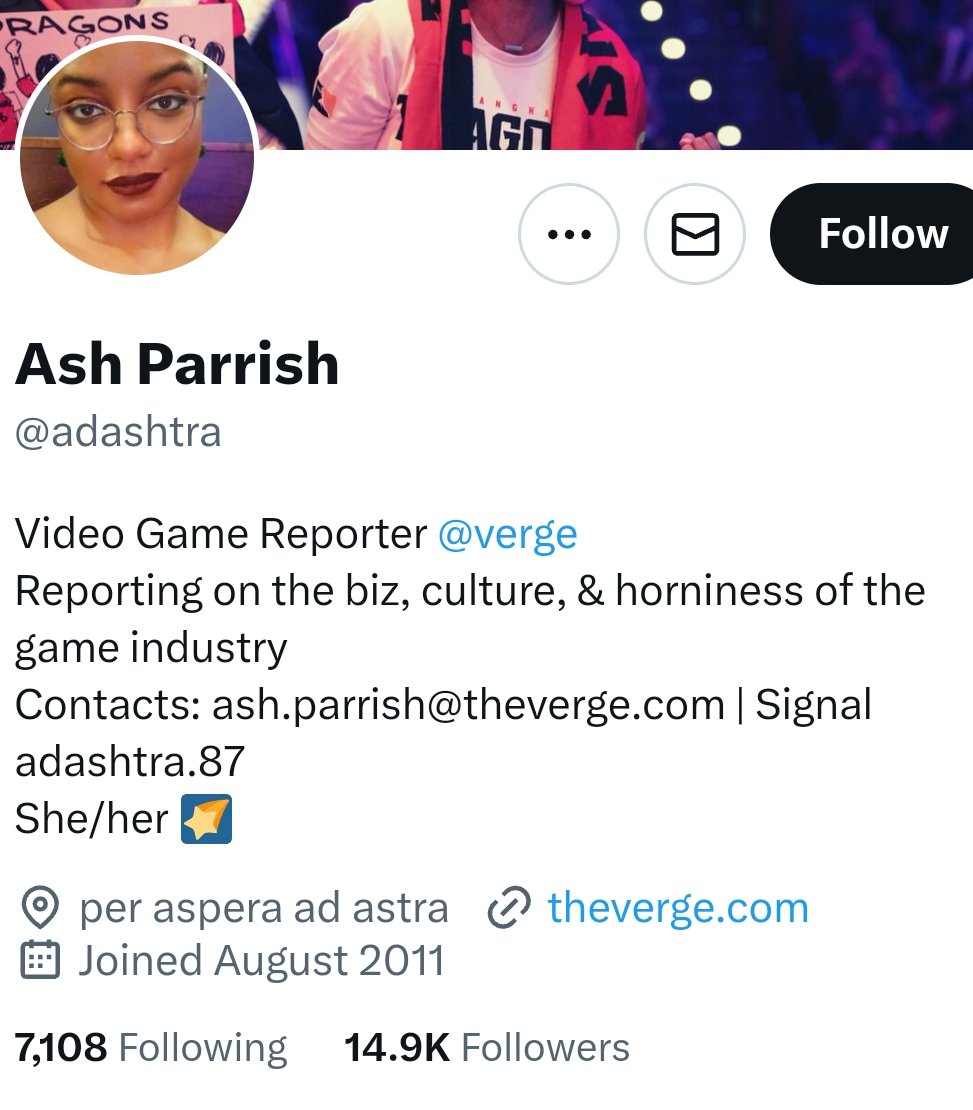The image size is (973, 1110).
Task: Select the @adashtra handle text
Action: tap(118, 432)
